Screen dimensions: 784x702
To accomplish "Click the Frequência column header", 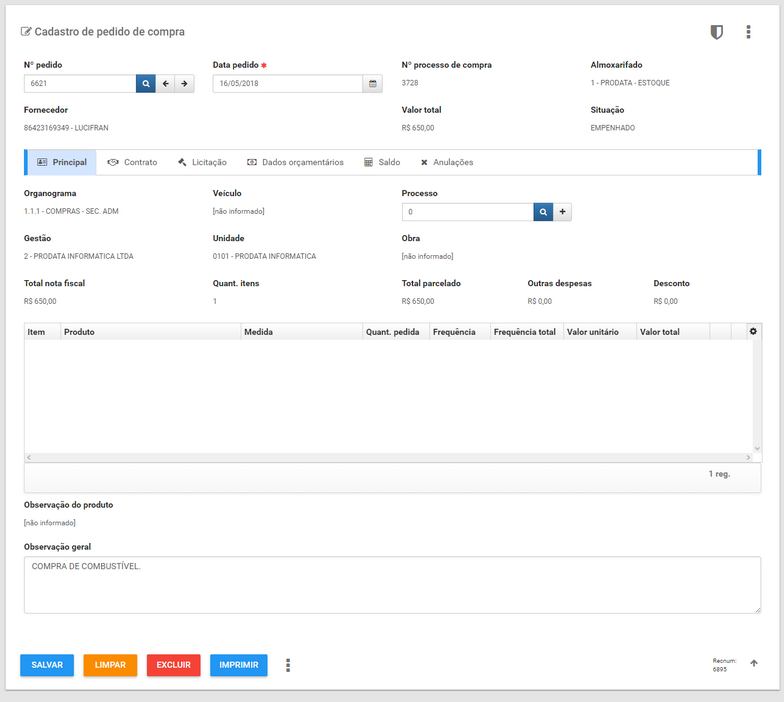I will click(460, 332).
